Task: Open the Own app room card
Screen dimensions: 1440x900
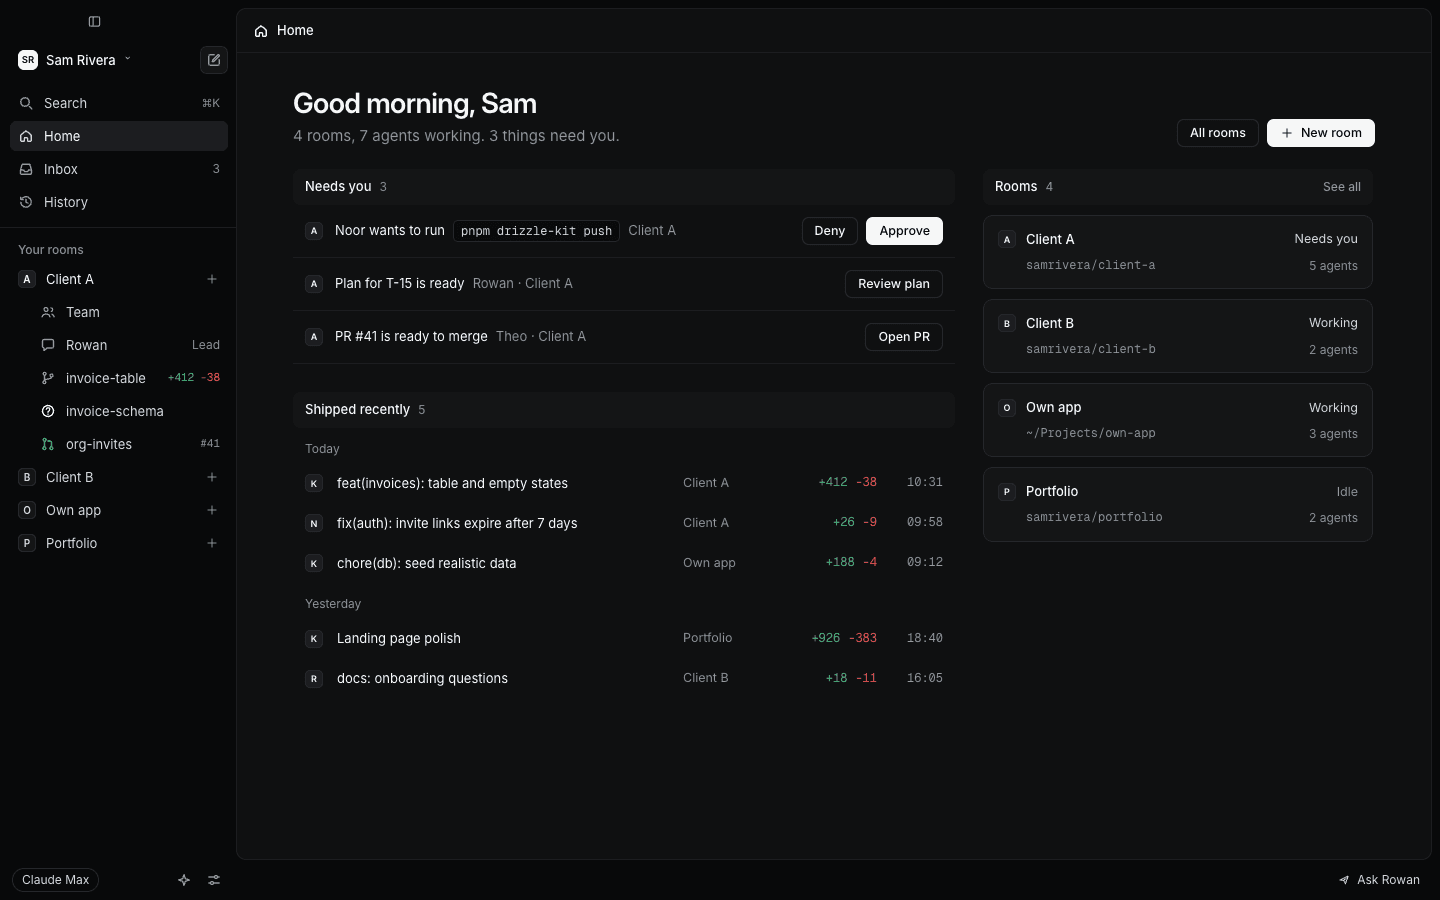Action: click(x=1178, y=420)
